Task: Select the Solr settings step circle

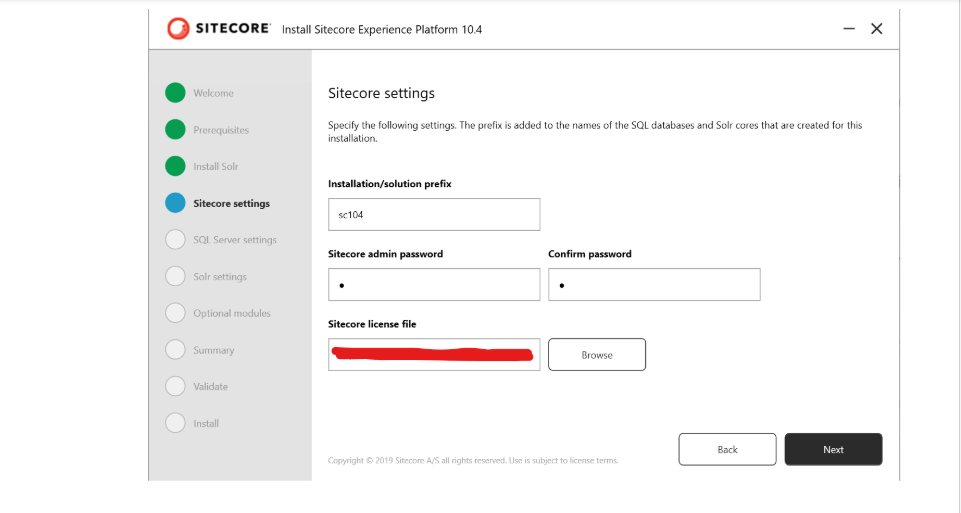Action: 175,276
